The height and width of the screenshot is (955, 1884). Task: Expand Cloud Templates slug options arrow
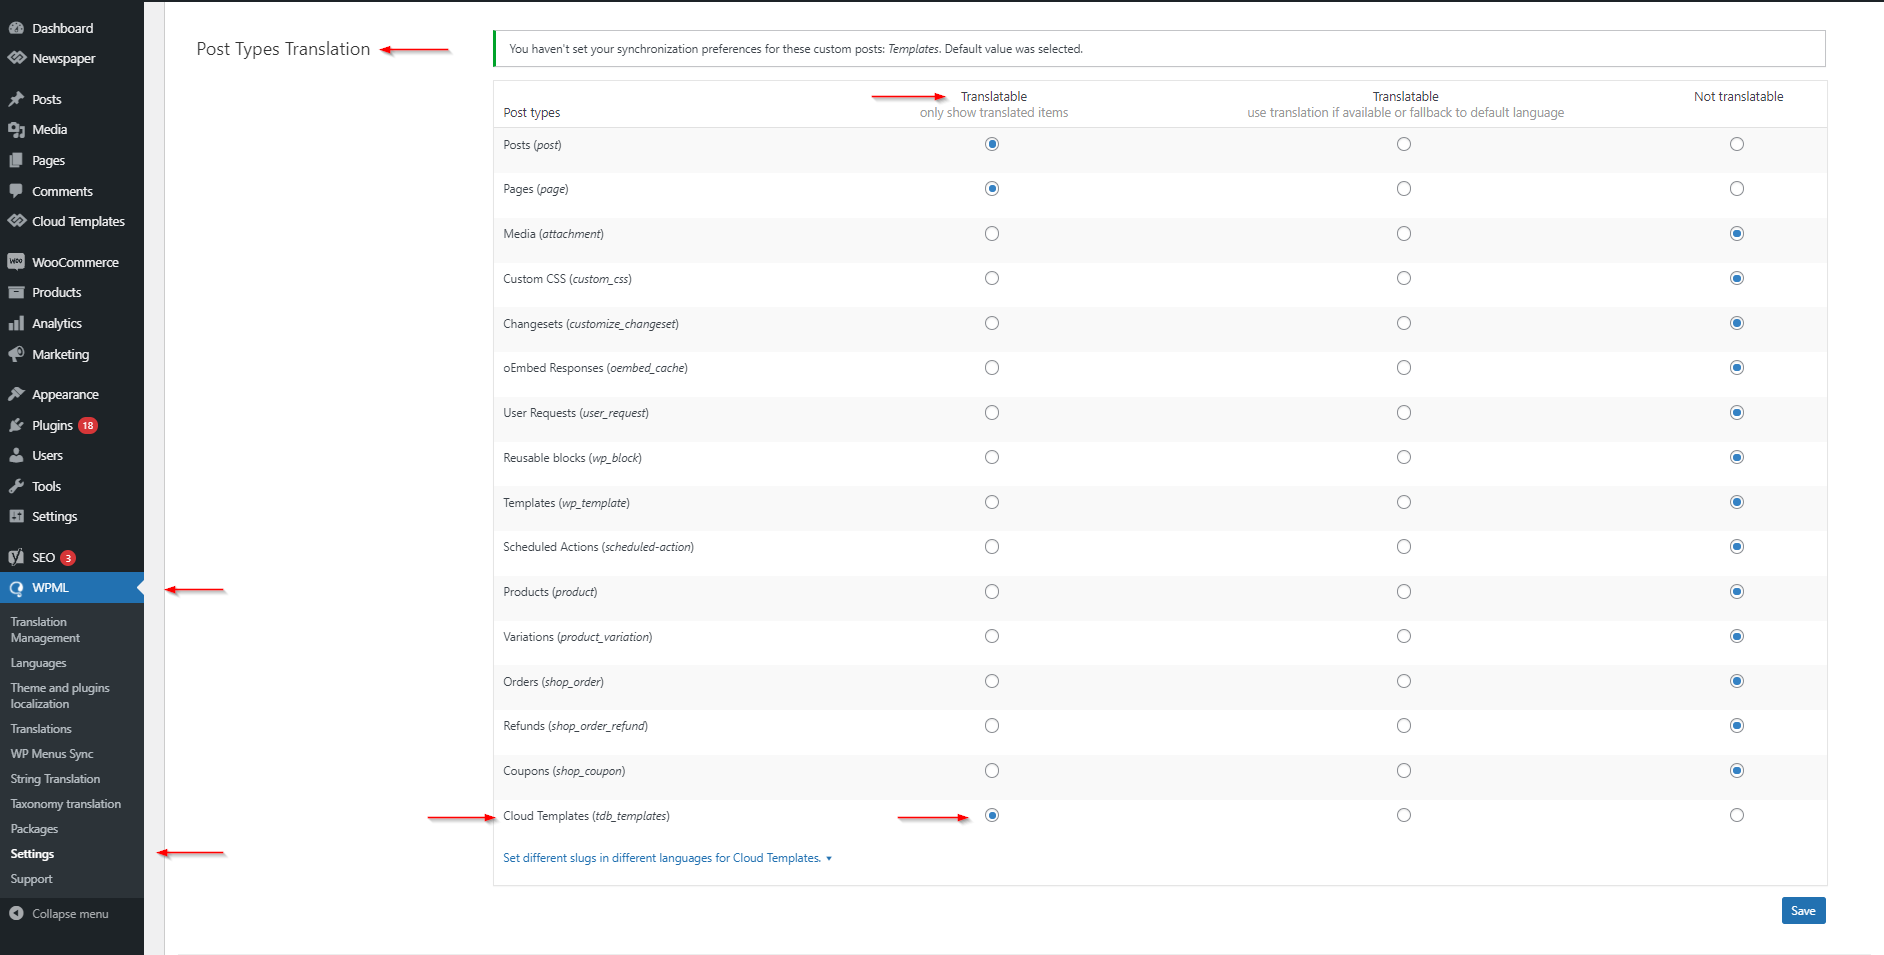(x=829, y=859)
